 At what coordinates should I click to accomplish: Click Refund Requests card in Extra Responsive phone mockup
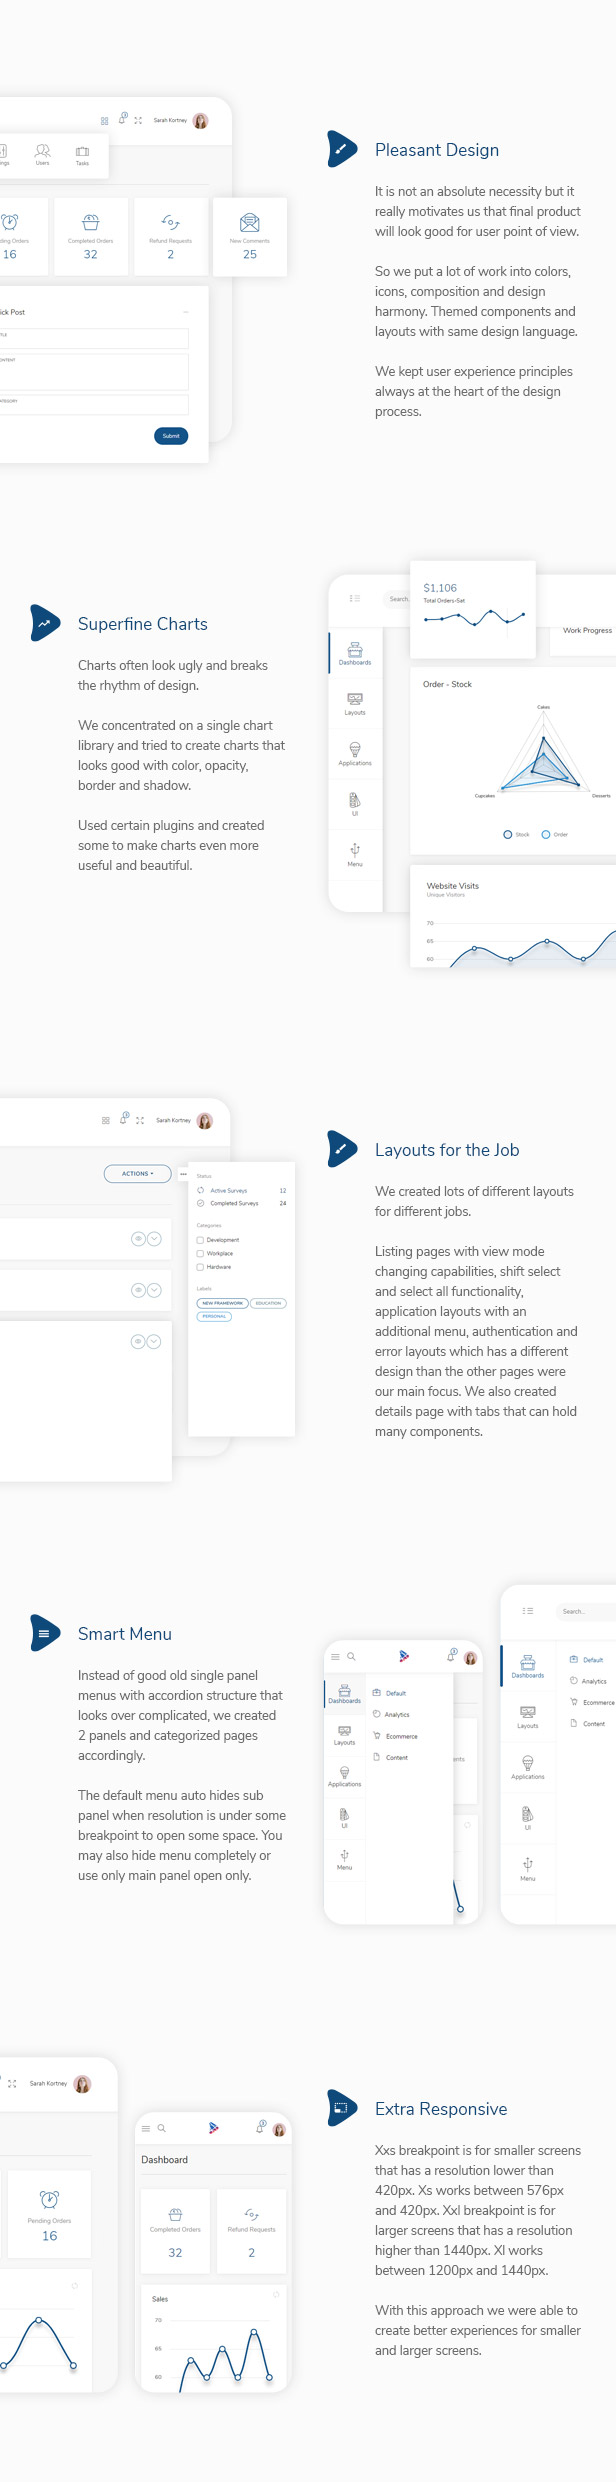pos(252,2231)
